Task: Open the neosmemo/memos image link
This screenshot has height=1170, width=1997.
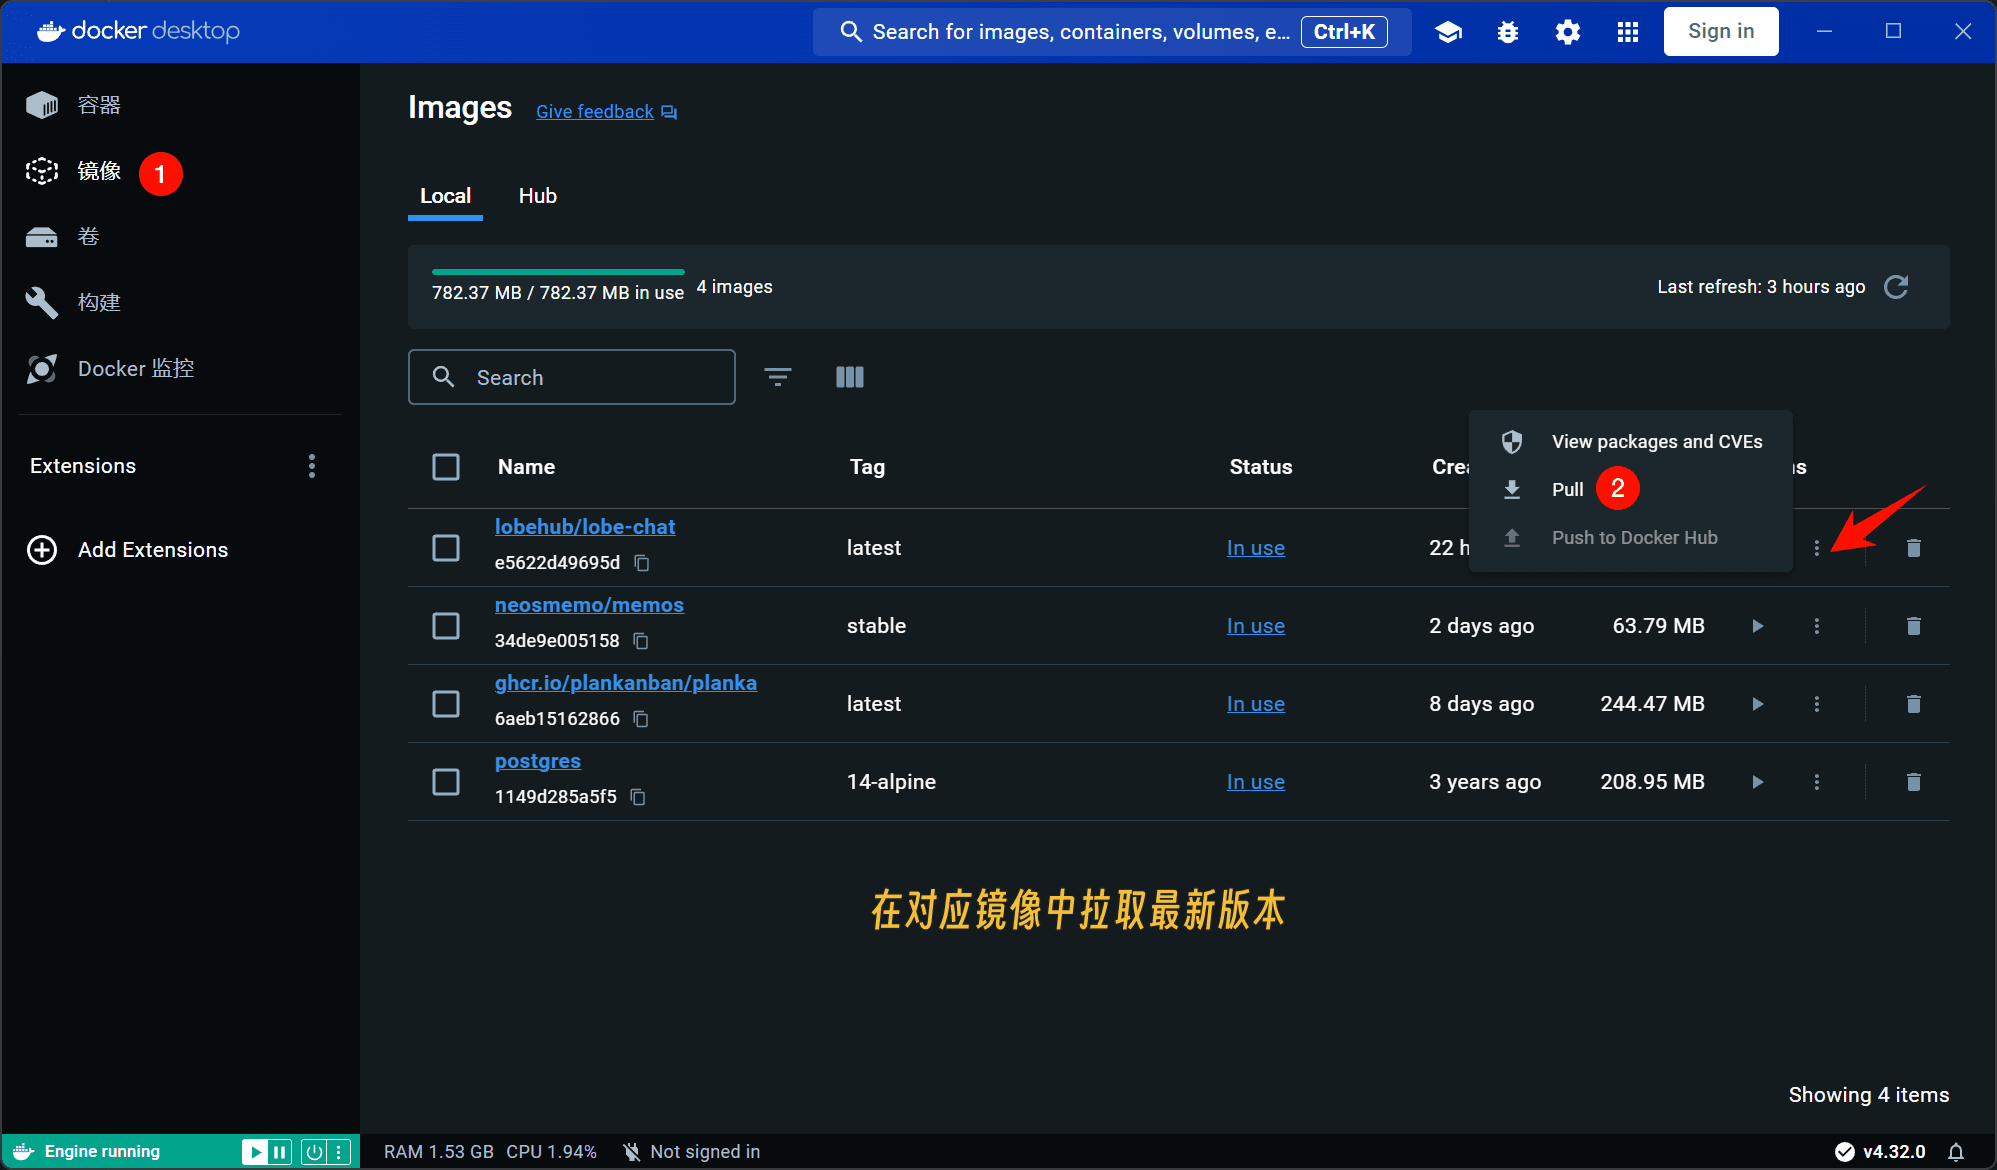Action: point(589,605)
